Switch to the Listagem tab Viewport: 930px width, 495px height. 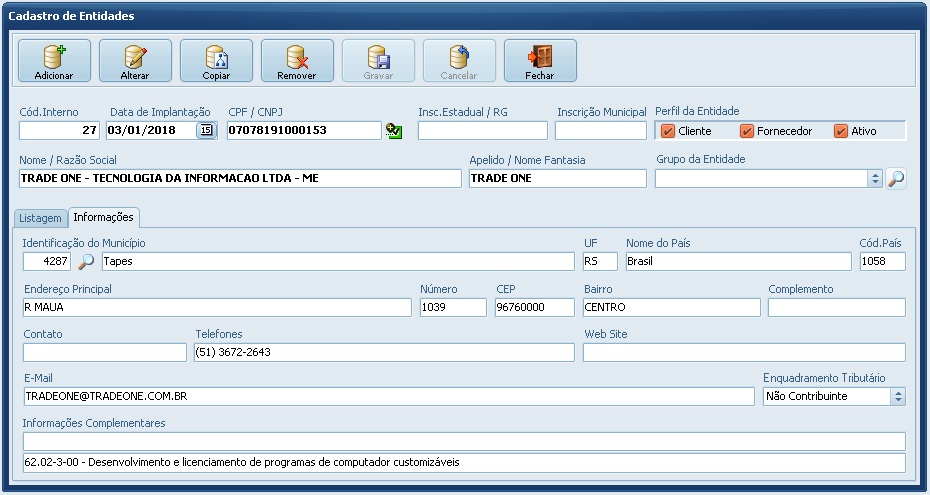pyautogui.click(x=40, y=218)
